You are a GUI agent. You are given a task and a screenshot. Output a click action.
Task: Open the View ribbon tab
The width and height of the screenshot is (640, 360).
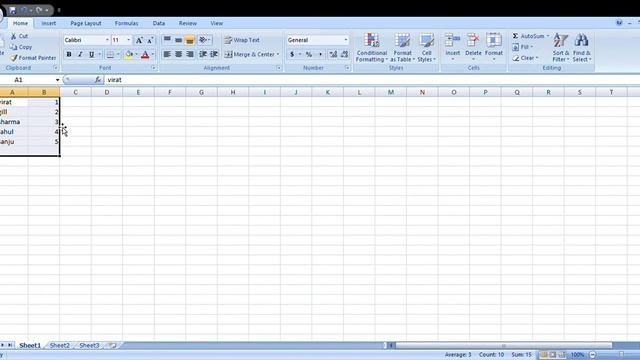pos(217,23)
